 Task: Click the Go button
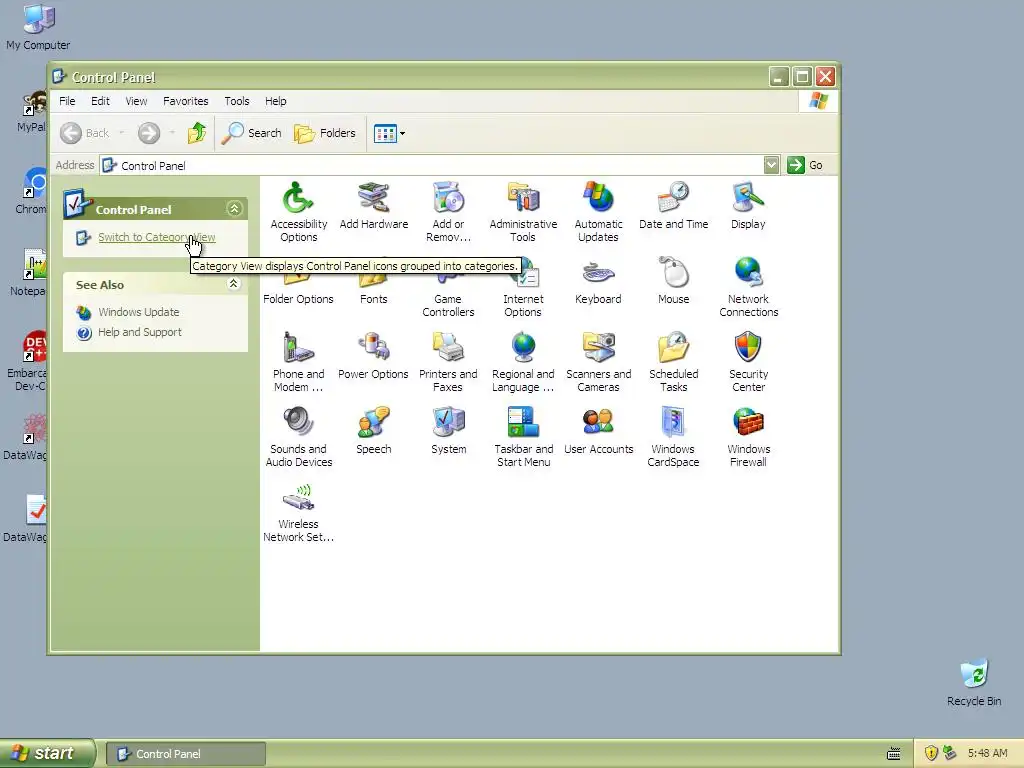(805, 165)
